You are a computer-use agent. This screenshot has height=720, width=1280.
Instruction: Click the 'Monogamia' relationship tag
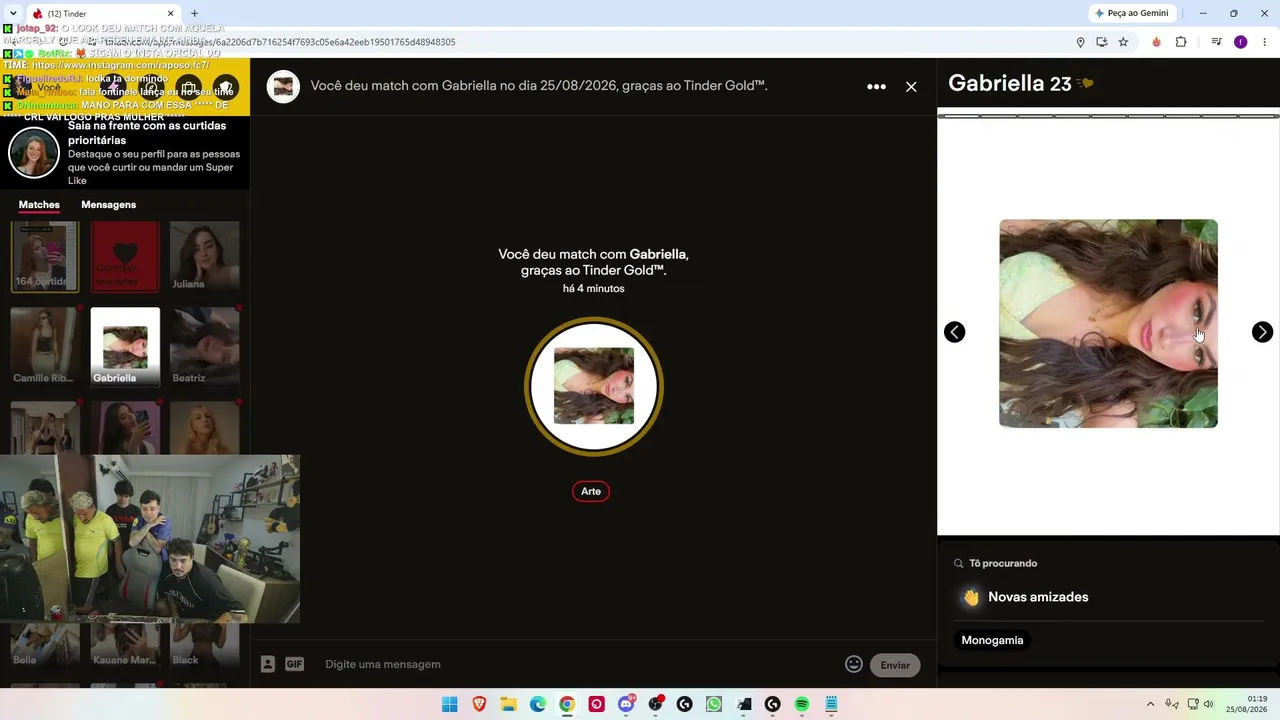992,640
